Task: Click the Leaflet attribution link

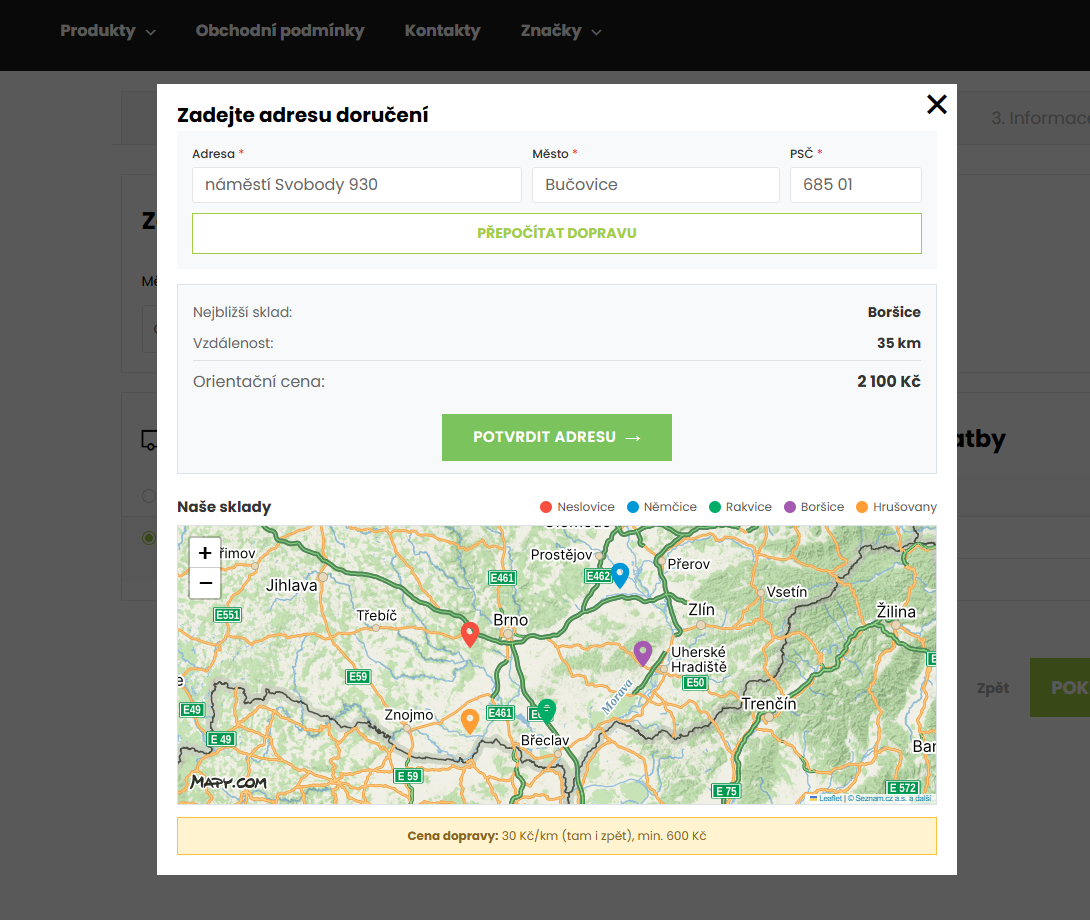Action: (829, 798)
